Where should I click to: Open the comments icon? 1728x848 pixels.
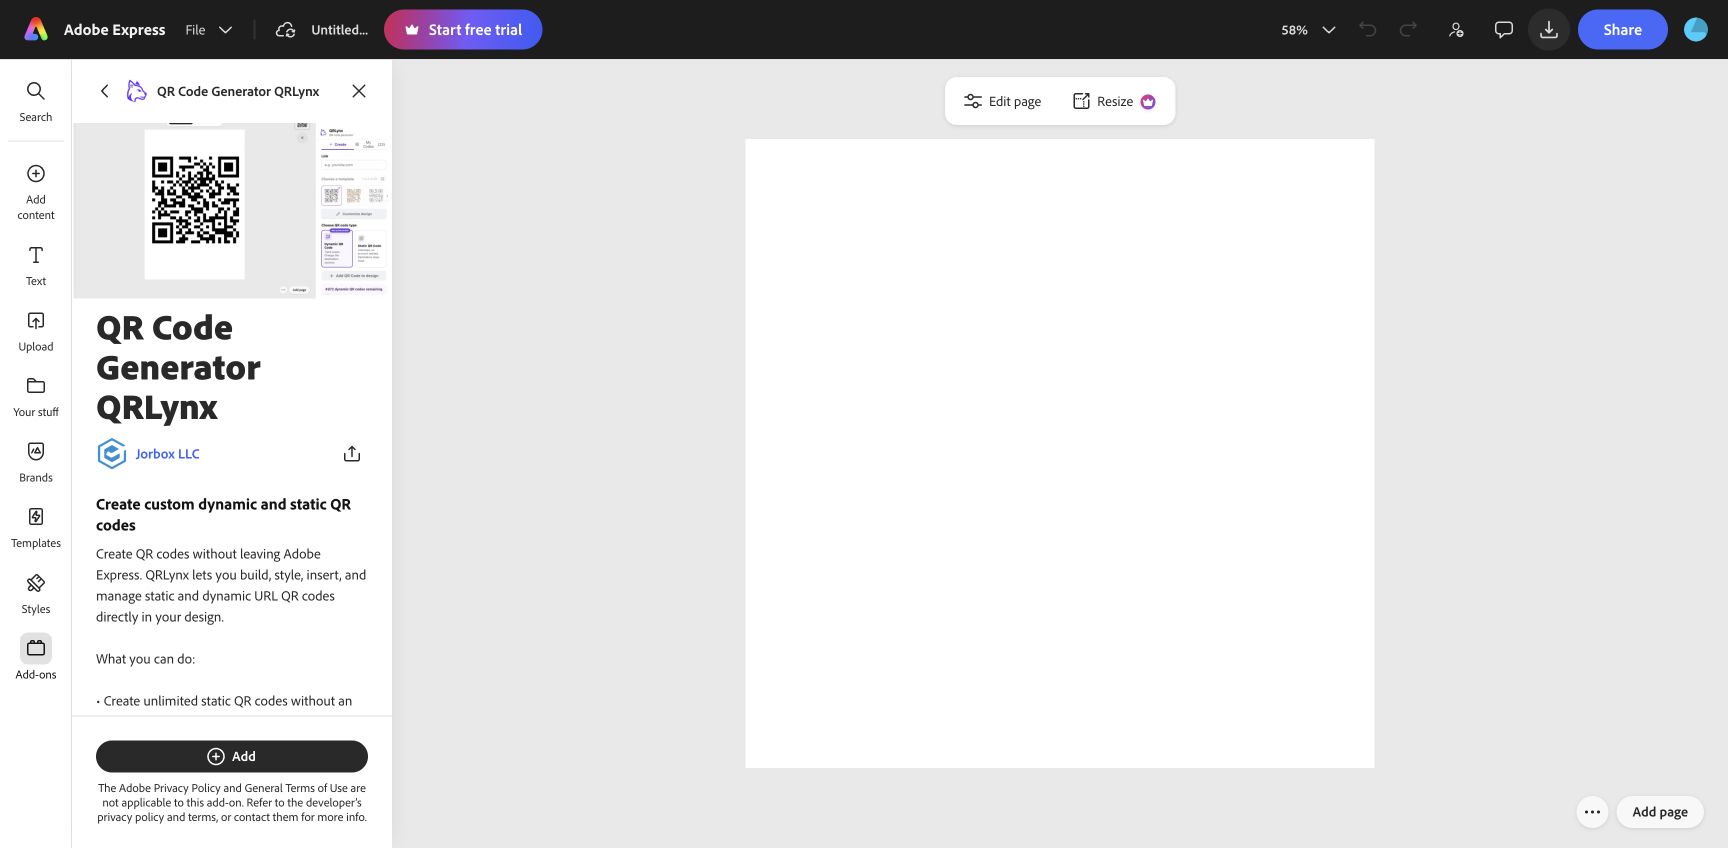[x=1503, y=30]
